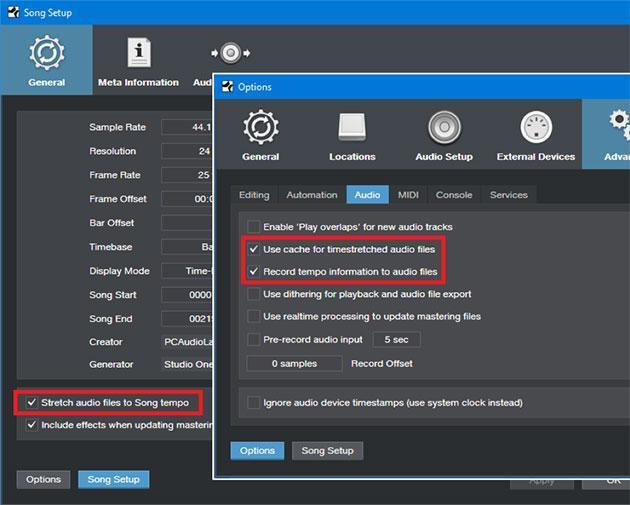
Task: Switch to the MIDI tab
Action: [x=408, y=195]
